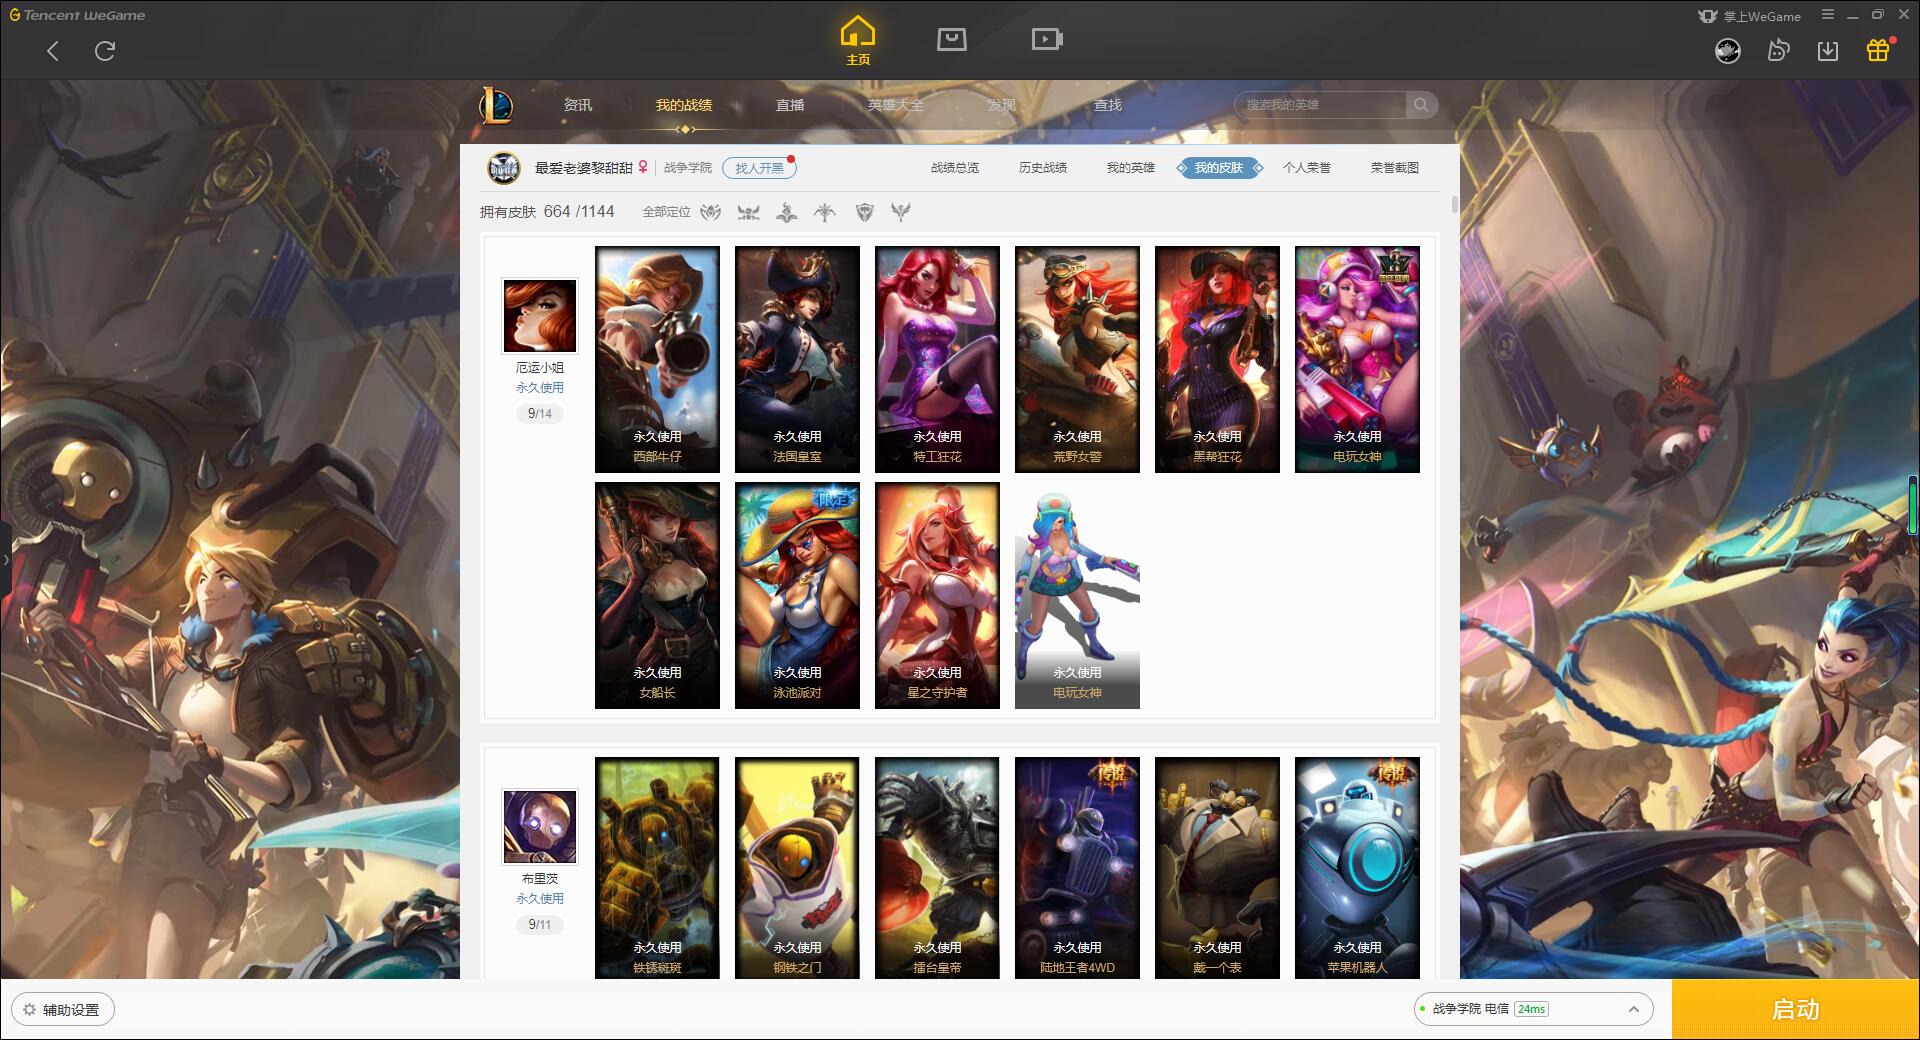Filter by first role icon after 全部定位
Image resolution: width=1920 pixels, height=1040 pixels.
pyautogui.click(x=710, y=212)
